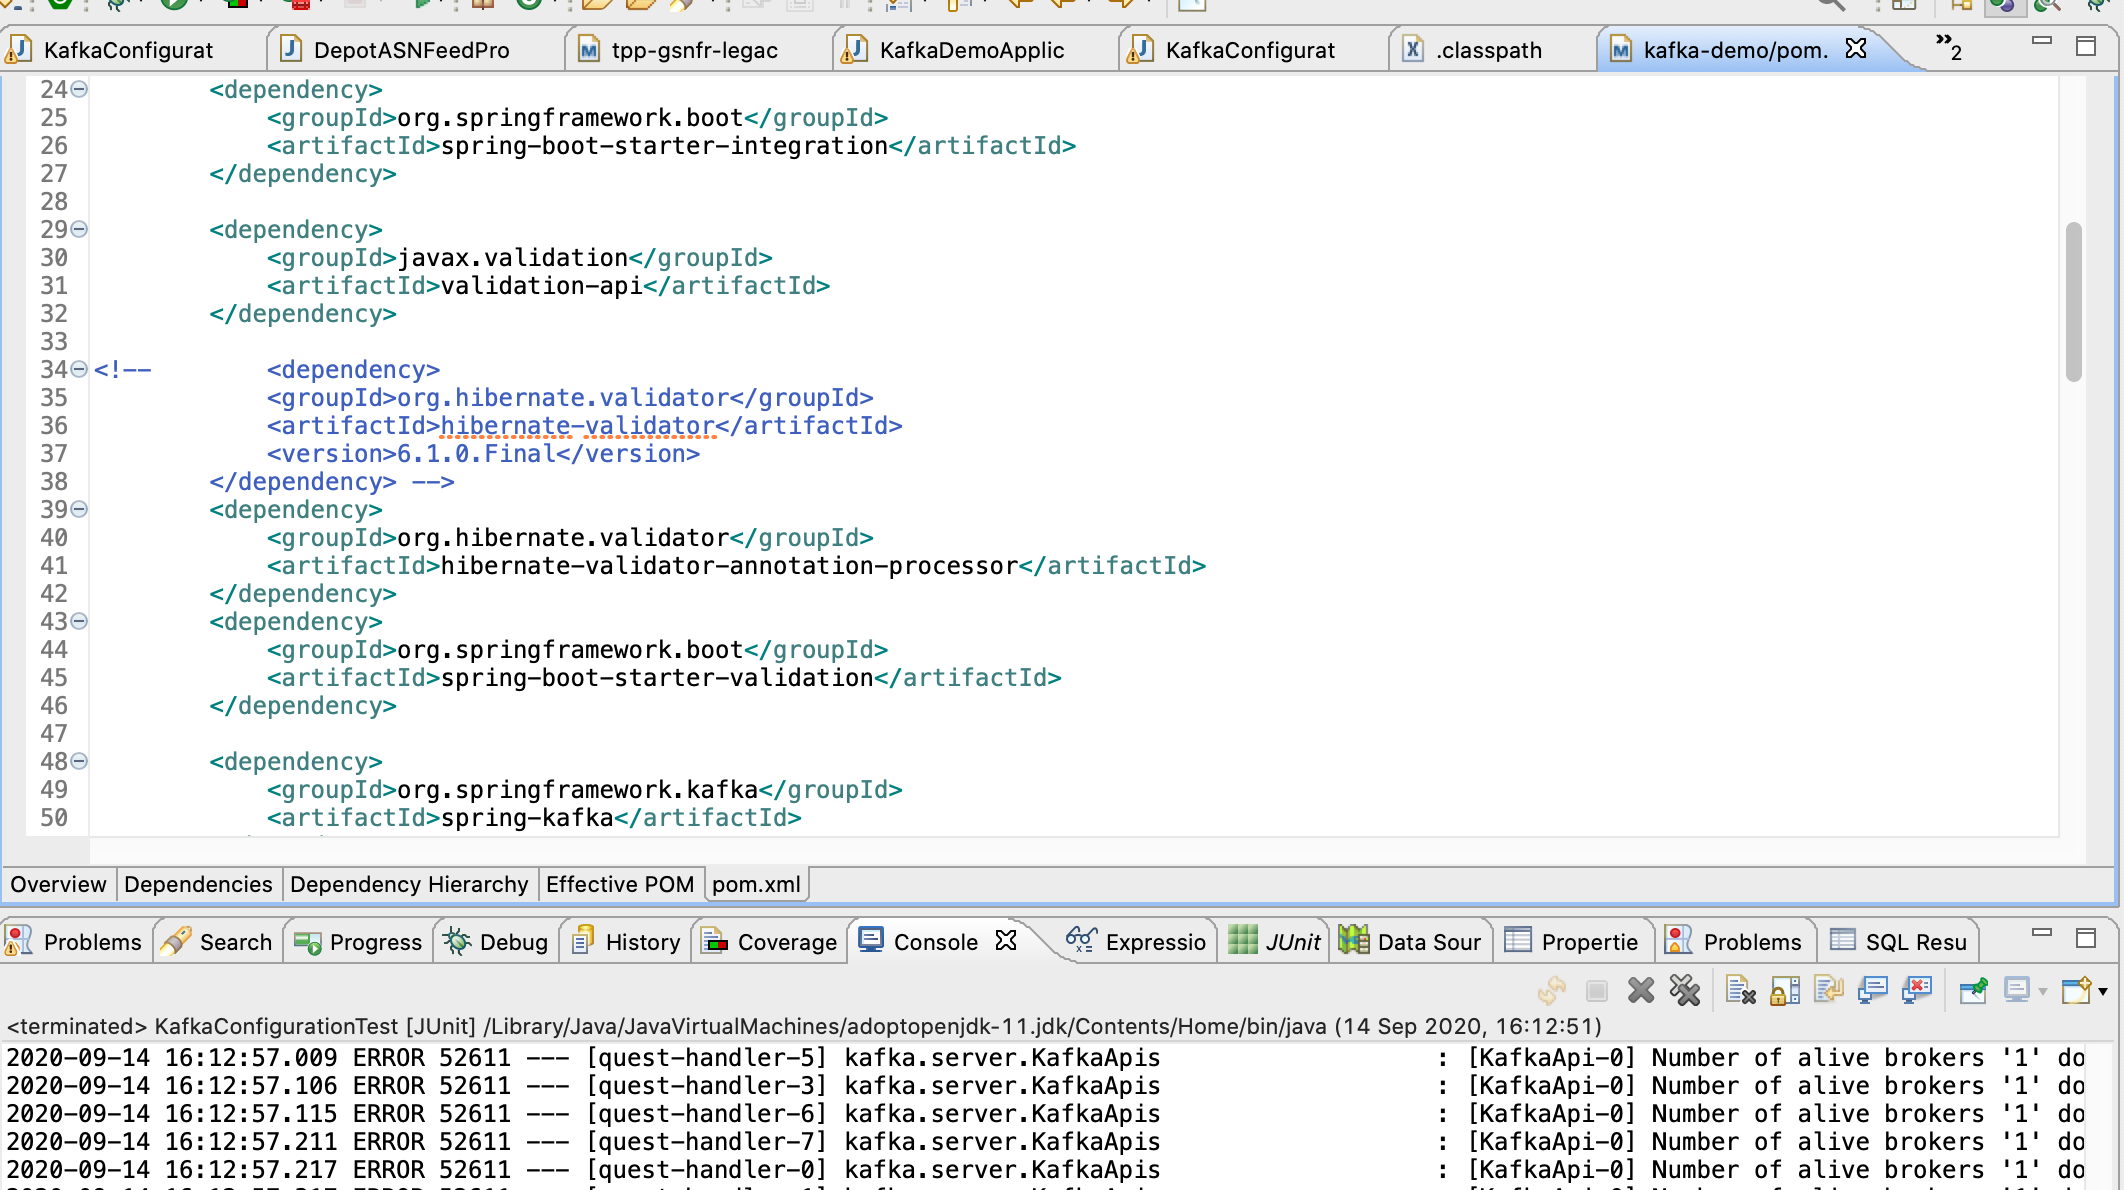The image size is (2124, 1190).
Task: Open Display Selected Console dropdown arrow
Action: (2043, 992)
